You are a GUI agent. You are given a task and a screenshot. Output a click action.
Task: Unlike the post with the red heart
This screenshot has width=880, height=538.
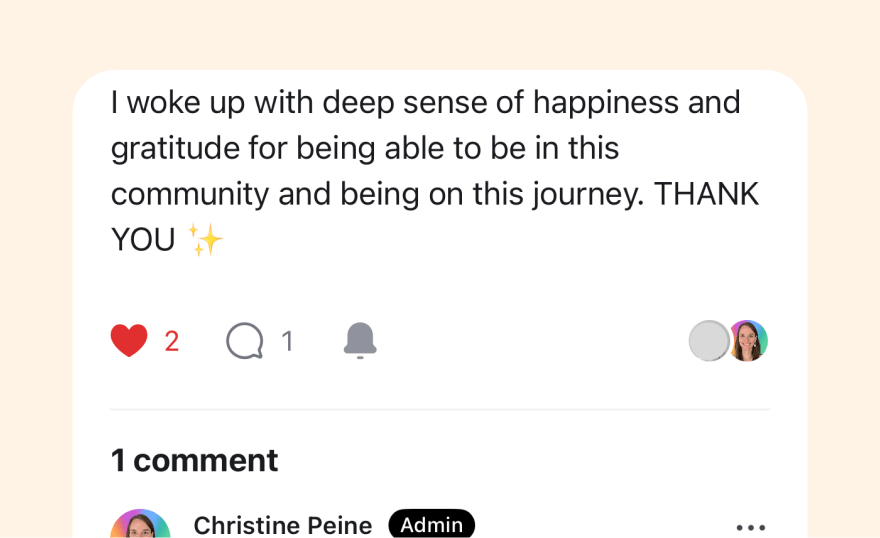tap(129, 341)
